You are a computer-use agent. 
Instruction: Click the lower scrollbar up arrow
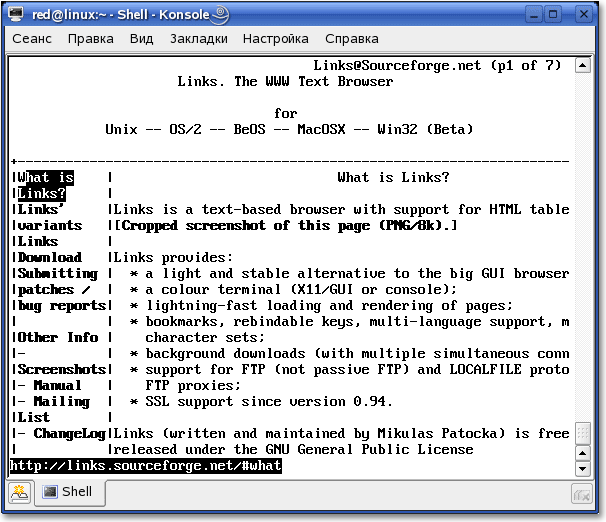tap(582, 453)
